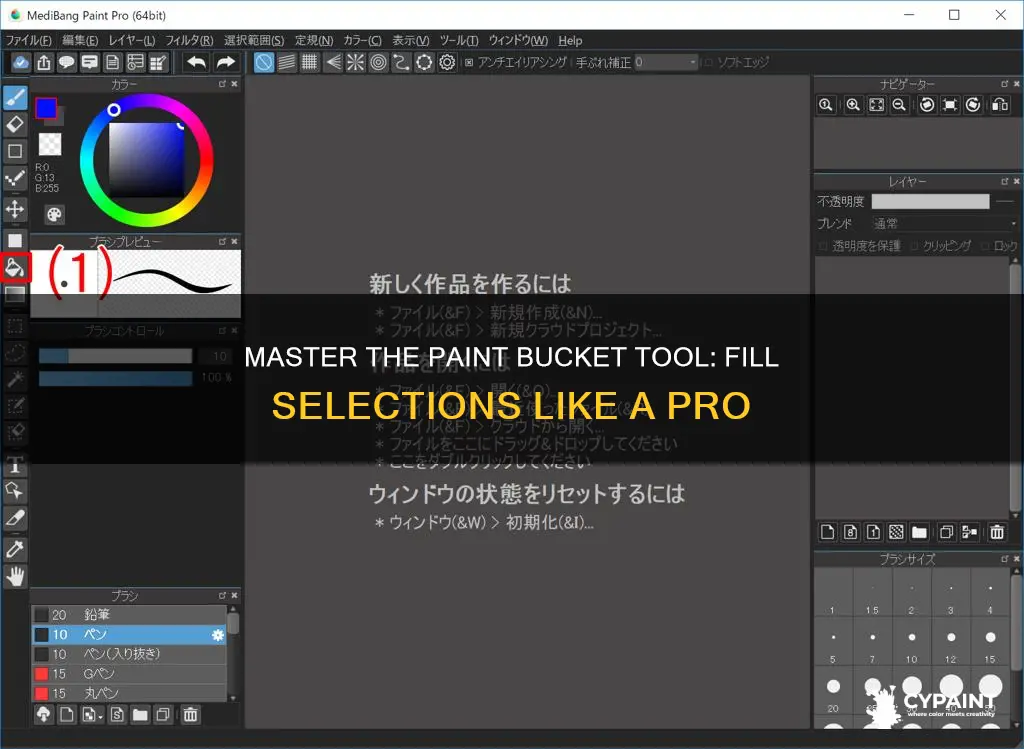Image resolution: width=1024 pixels, height=749 pixels.
Task: Click the brush size slider in ブラシコントロール
Action: coord(115,356)
